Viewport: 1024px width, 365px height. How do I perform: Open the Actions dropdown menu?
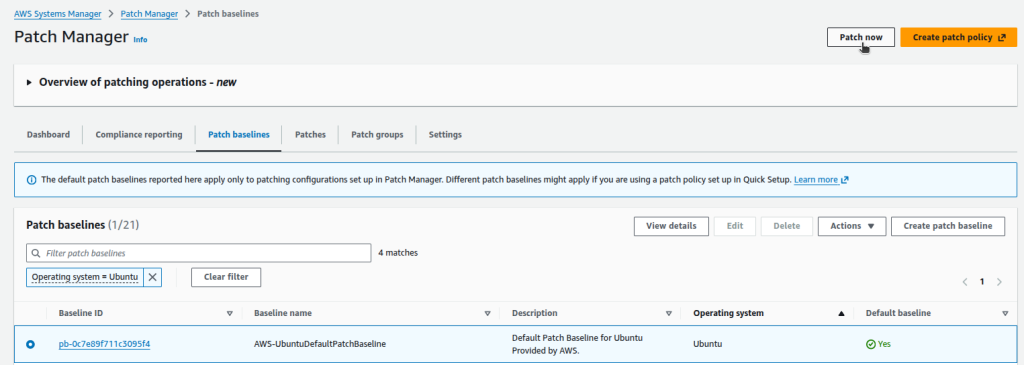click(x=852, y=226)
